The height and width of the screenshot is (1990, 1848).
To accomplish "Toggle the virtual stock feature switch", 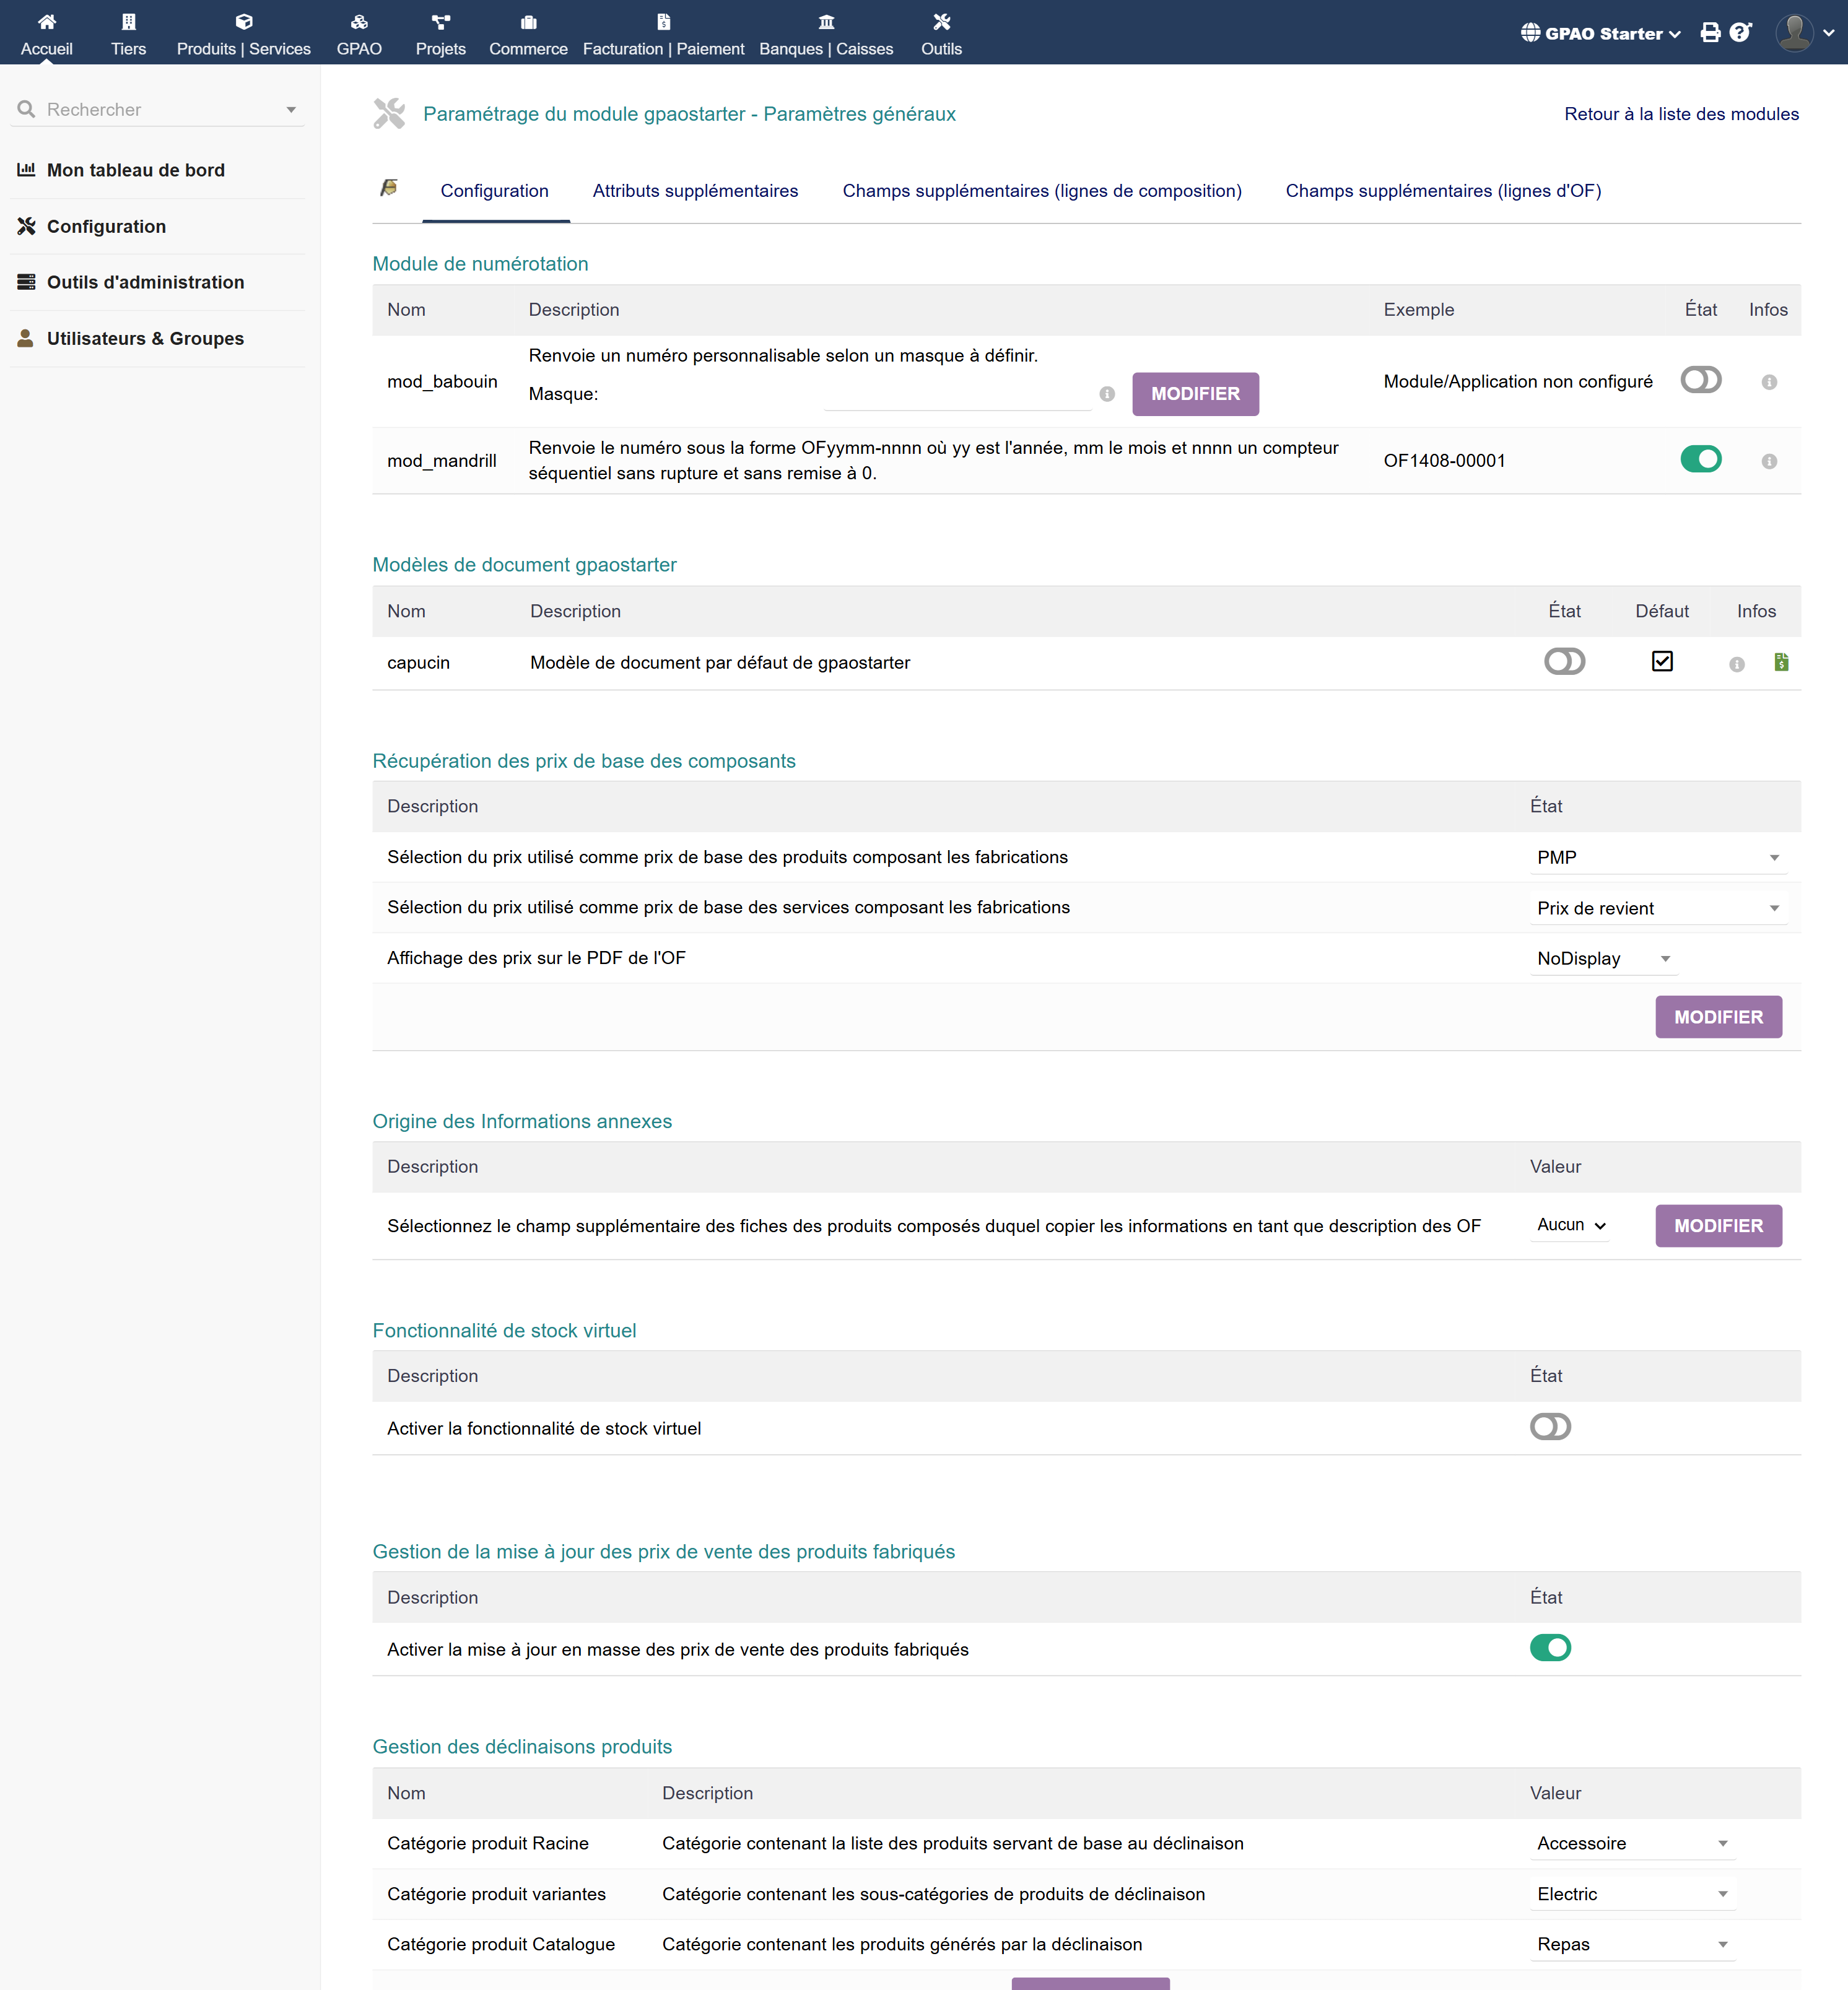I will [1549, 1427].
